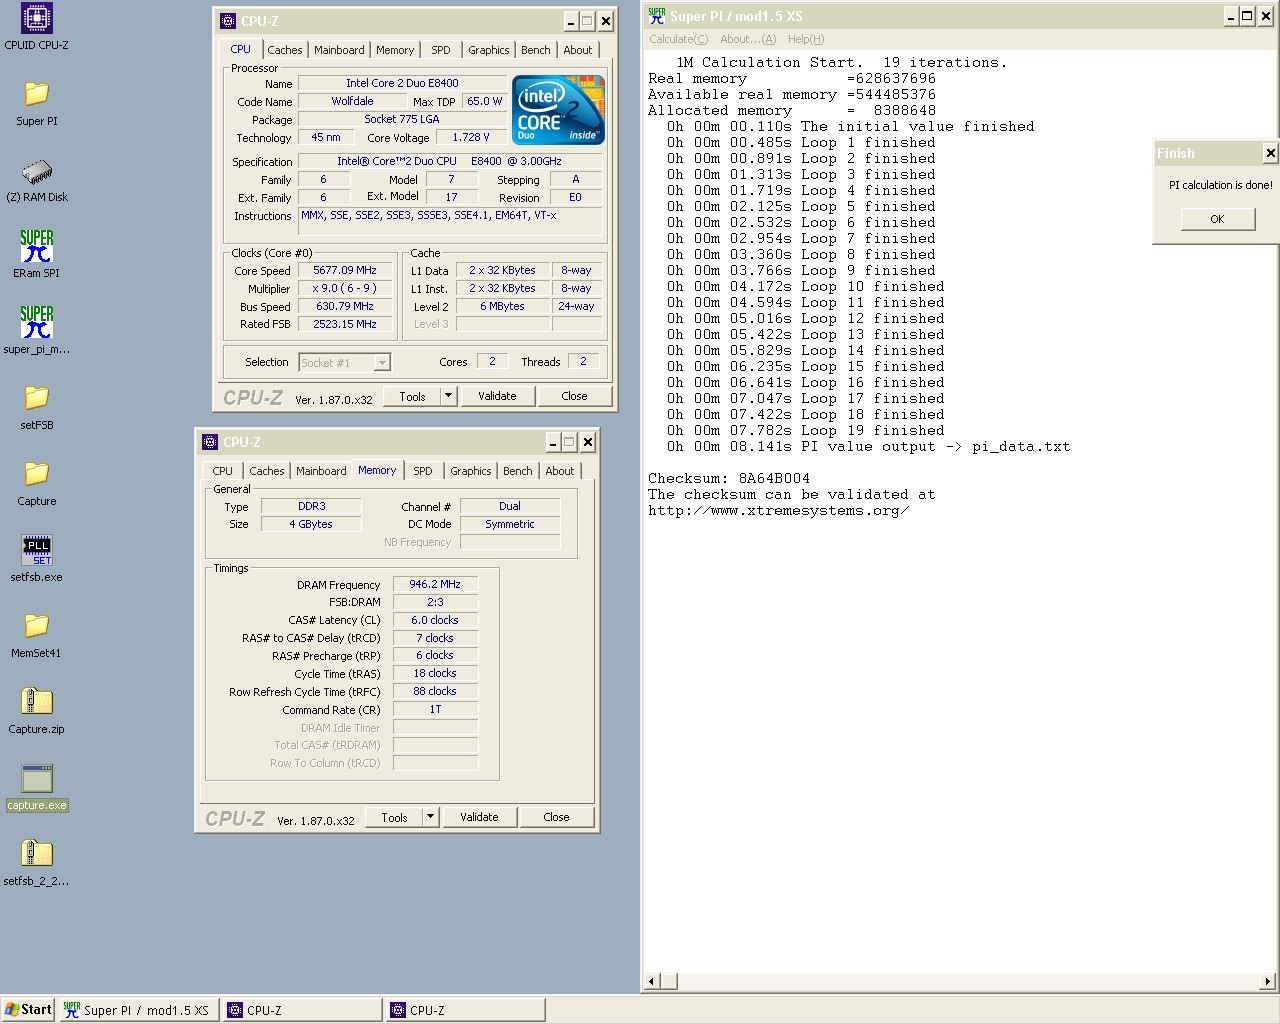This screenshot has height=1024, width=1280.
Task: Click the Intel Core 2 Duo logo
Action: pos(558,109)
